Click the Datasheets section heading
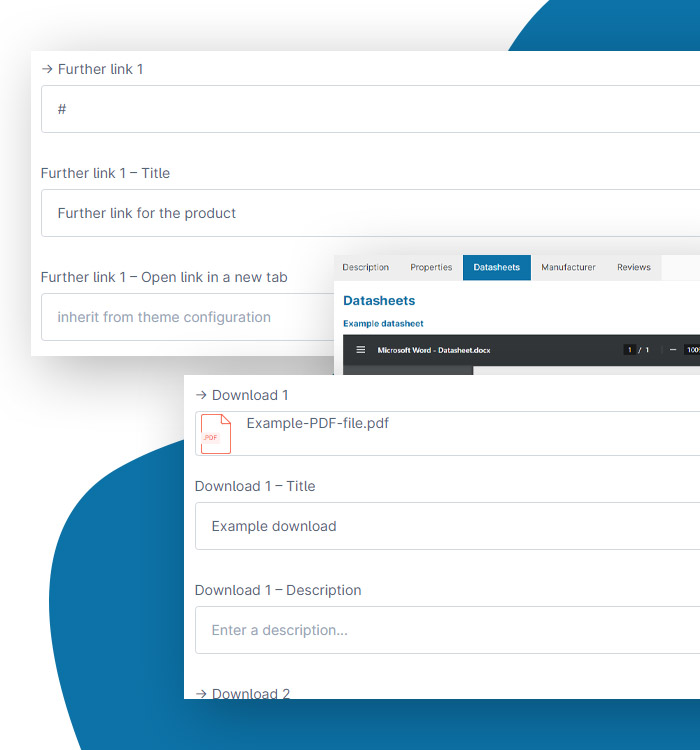 click(379, 300)
